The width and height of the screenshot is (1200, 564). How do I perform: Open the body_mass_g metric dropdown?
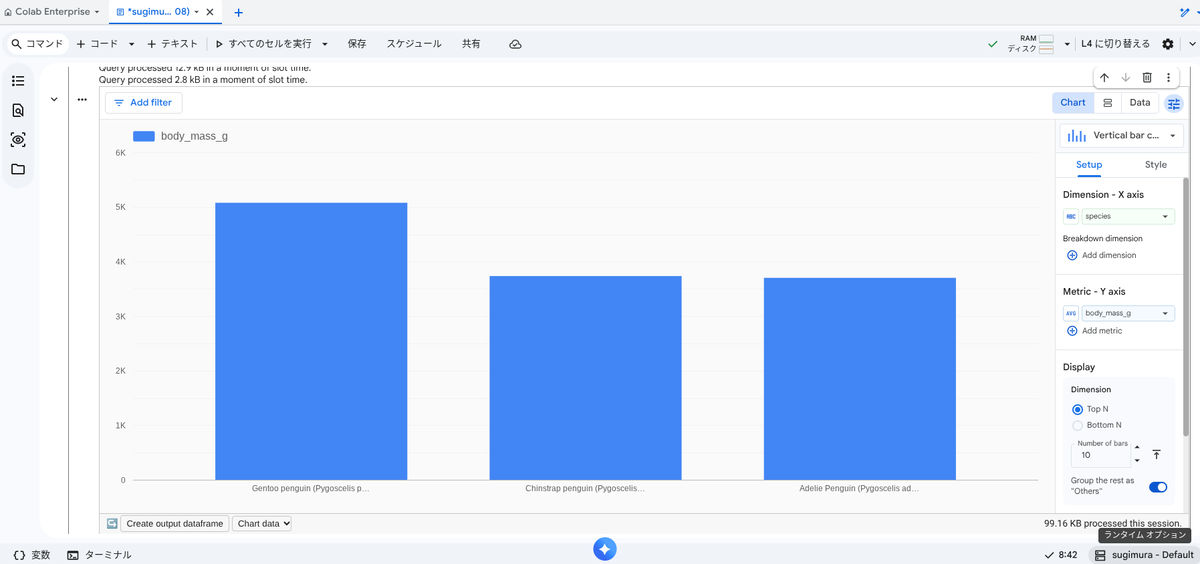(1128, 313)
